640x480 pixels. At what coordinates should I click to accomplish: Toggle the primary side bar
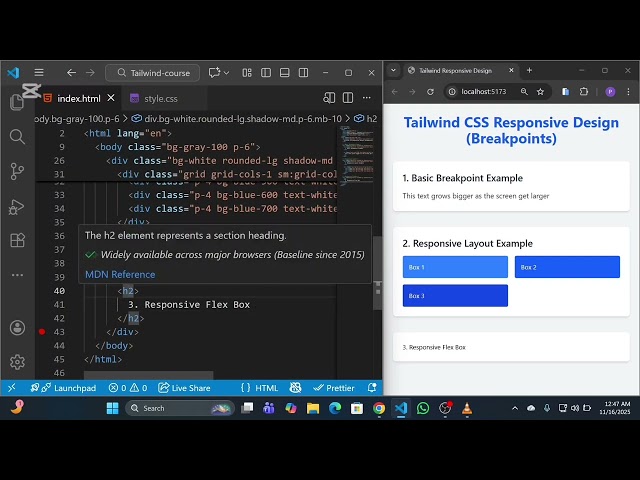[266, 73]
